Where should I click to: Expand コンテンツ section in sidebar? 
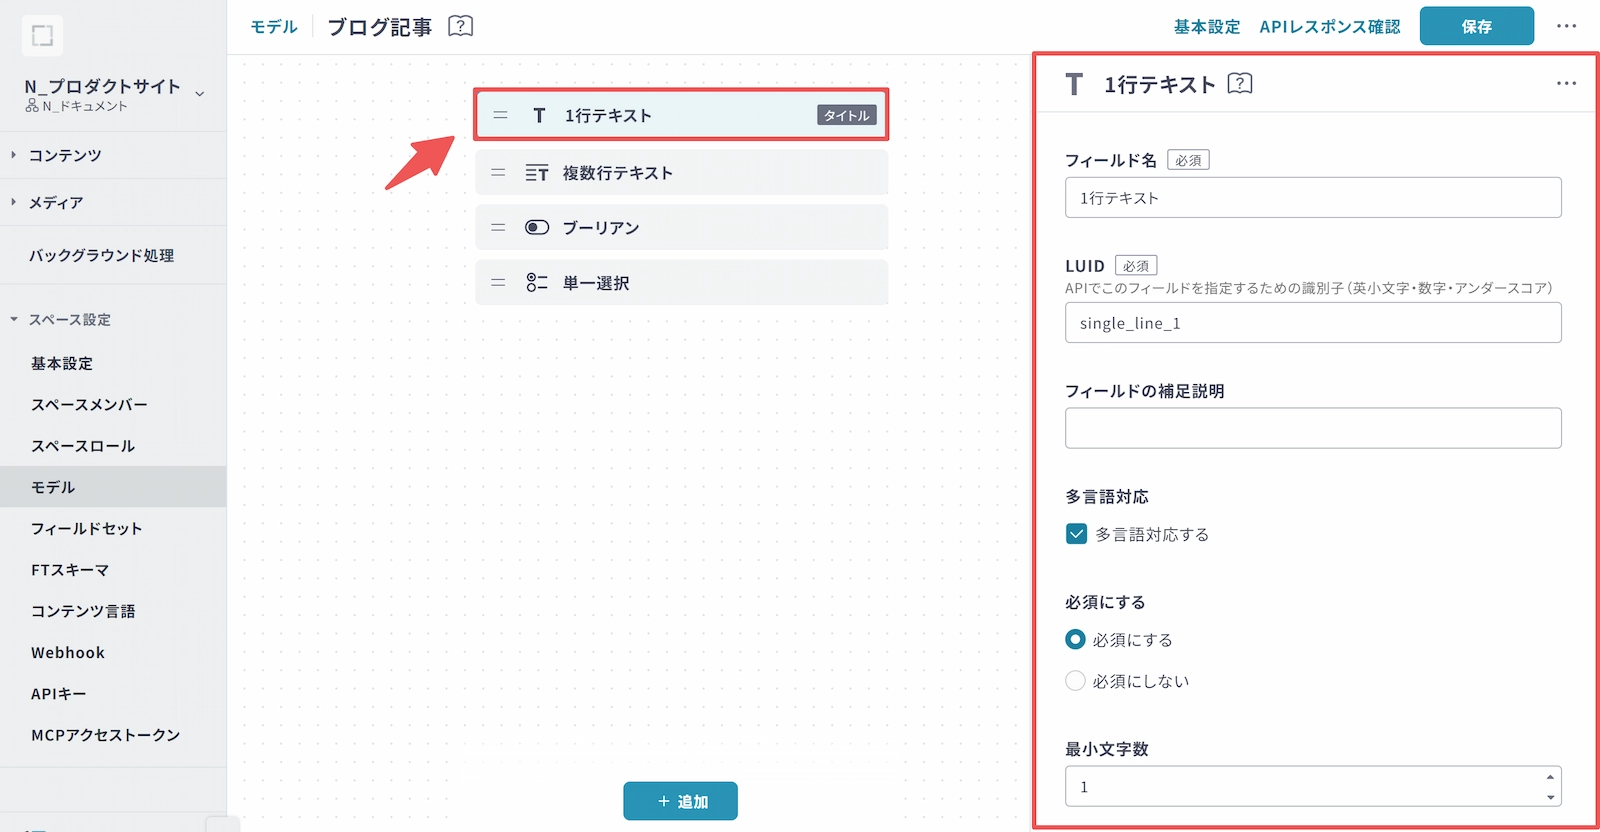[x=14, y=155]
